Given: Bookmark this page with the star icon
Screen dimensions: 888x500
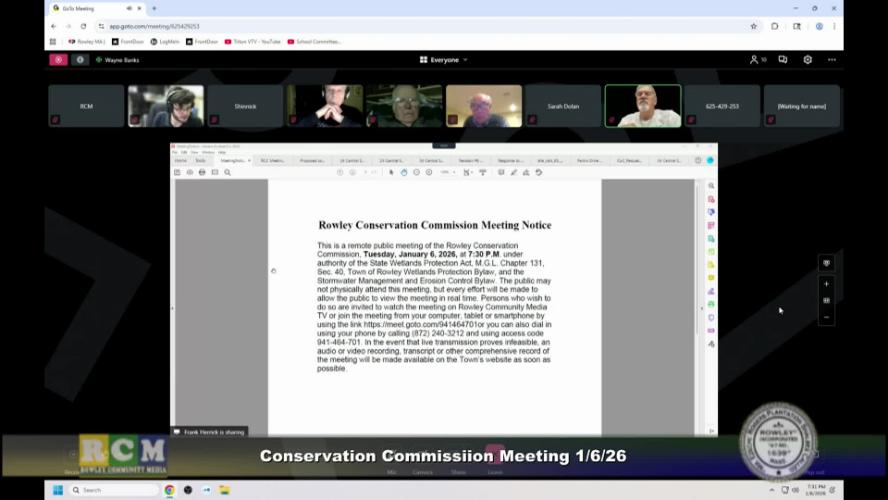Looking at the screenshot, I should coord(753,26).
